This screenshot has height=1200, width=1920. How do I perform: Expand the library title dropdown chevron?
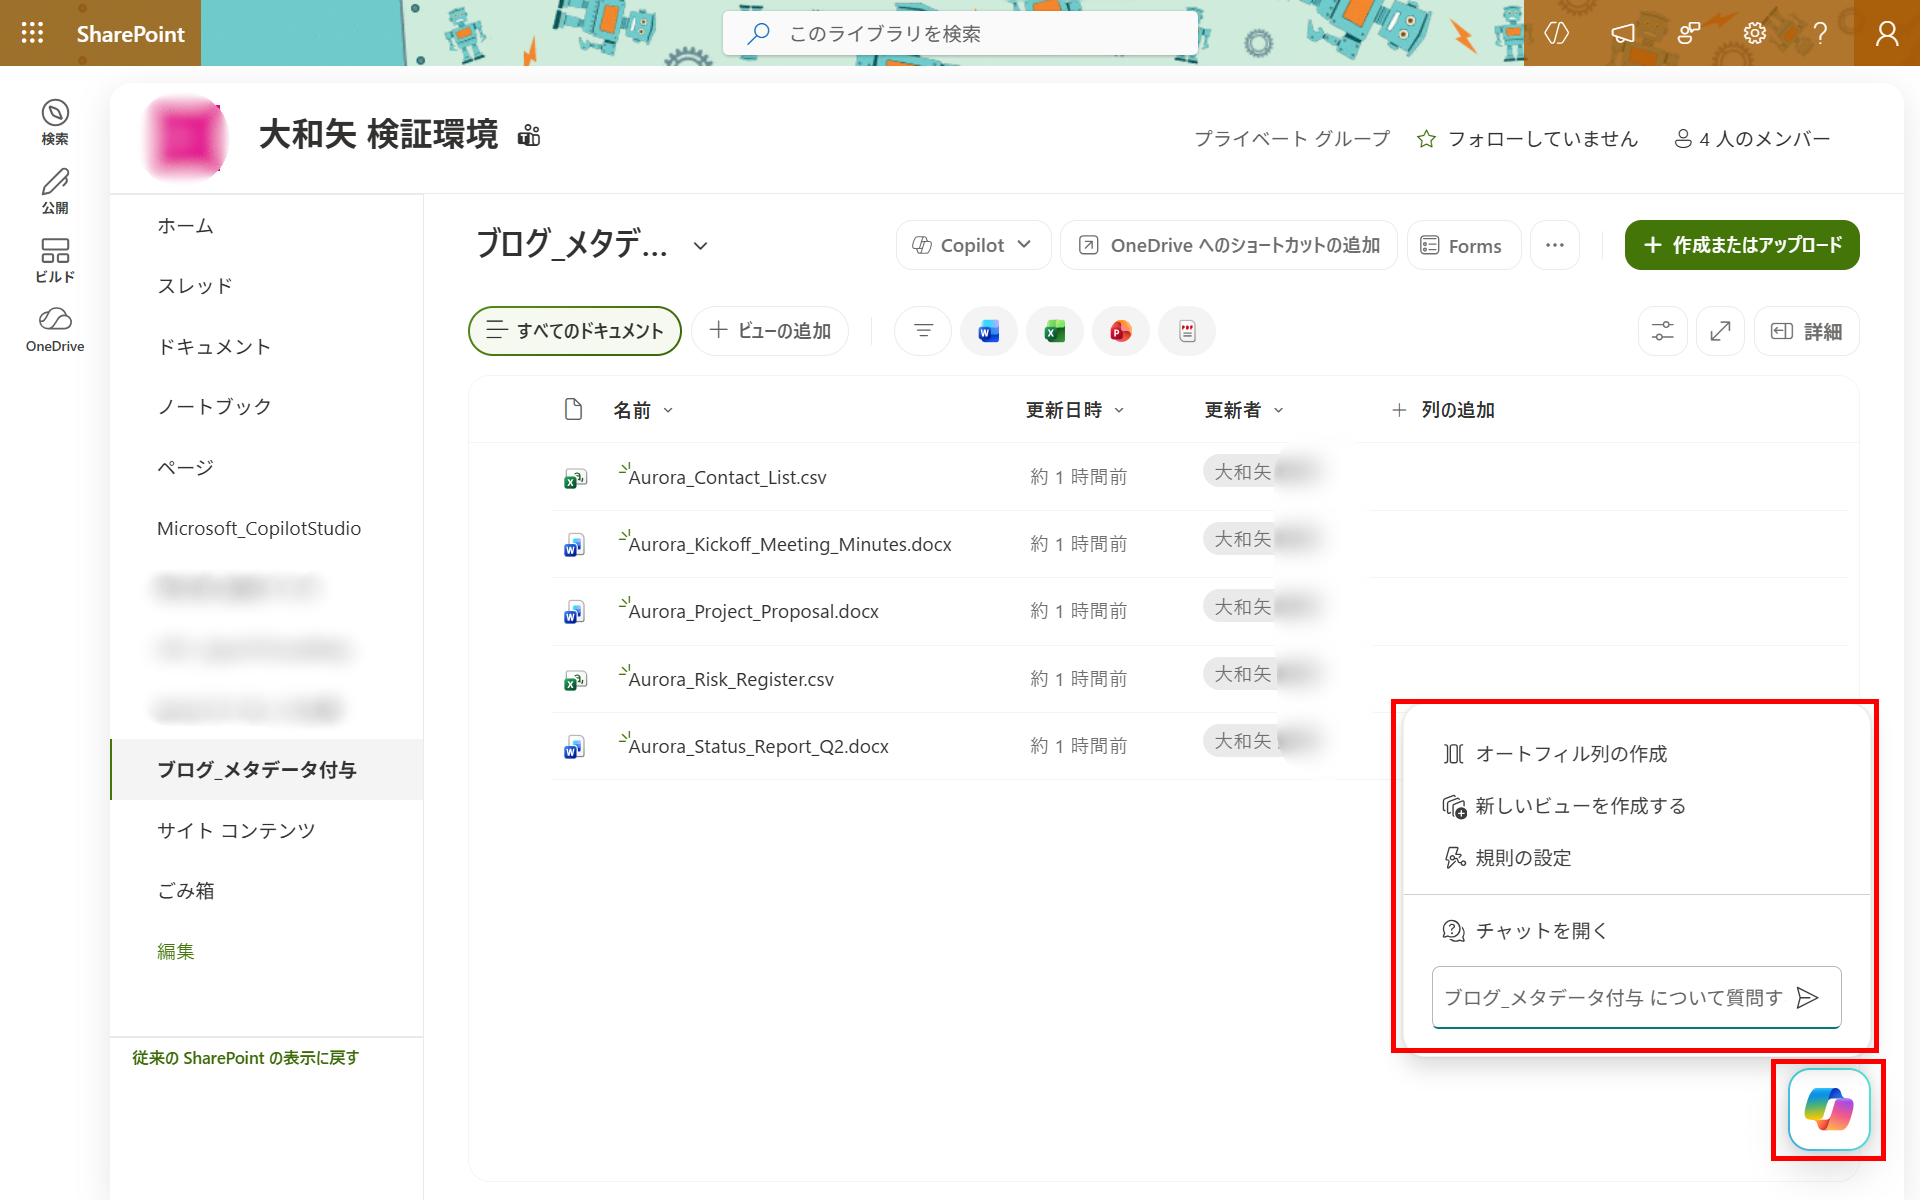click(701, 246)
